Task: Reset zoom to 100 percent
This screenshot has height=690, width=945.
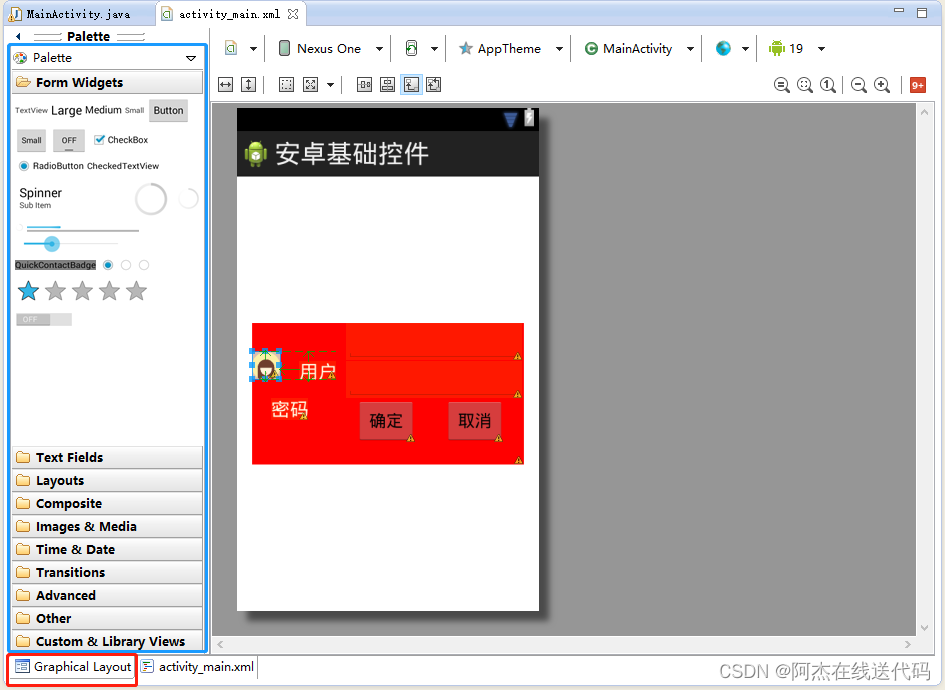Action: (828, 85)
